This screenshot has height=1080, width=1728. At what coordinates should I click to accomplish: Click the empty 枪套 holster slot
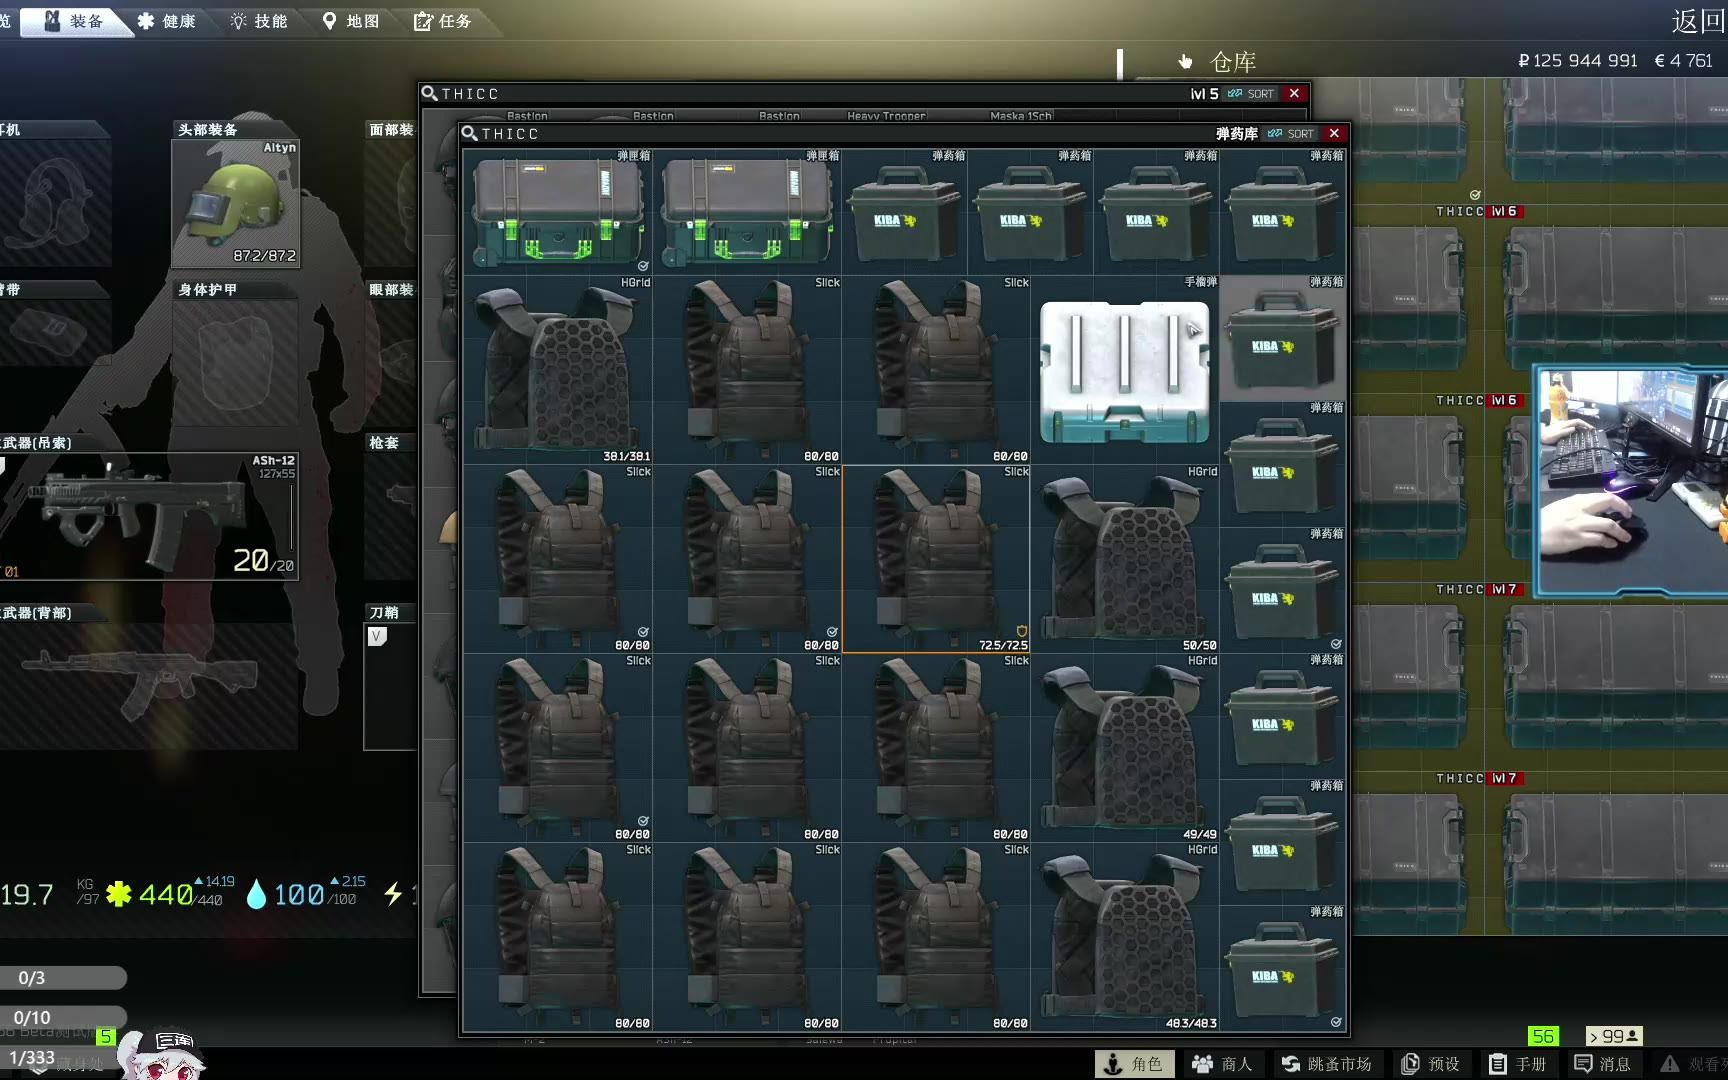pos(391,516)
